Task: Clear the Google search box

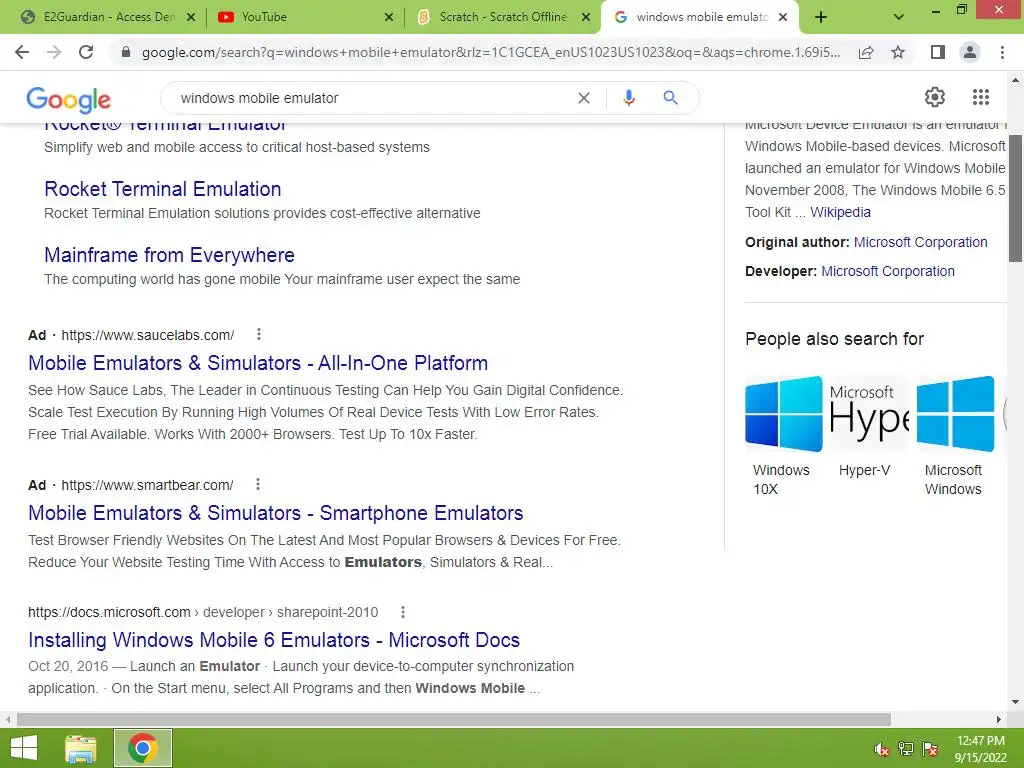Action: coord(584,98)
